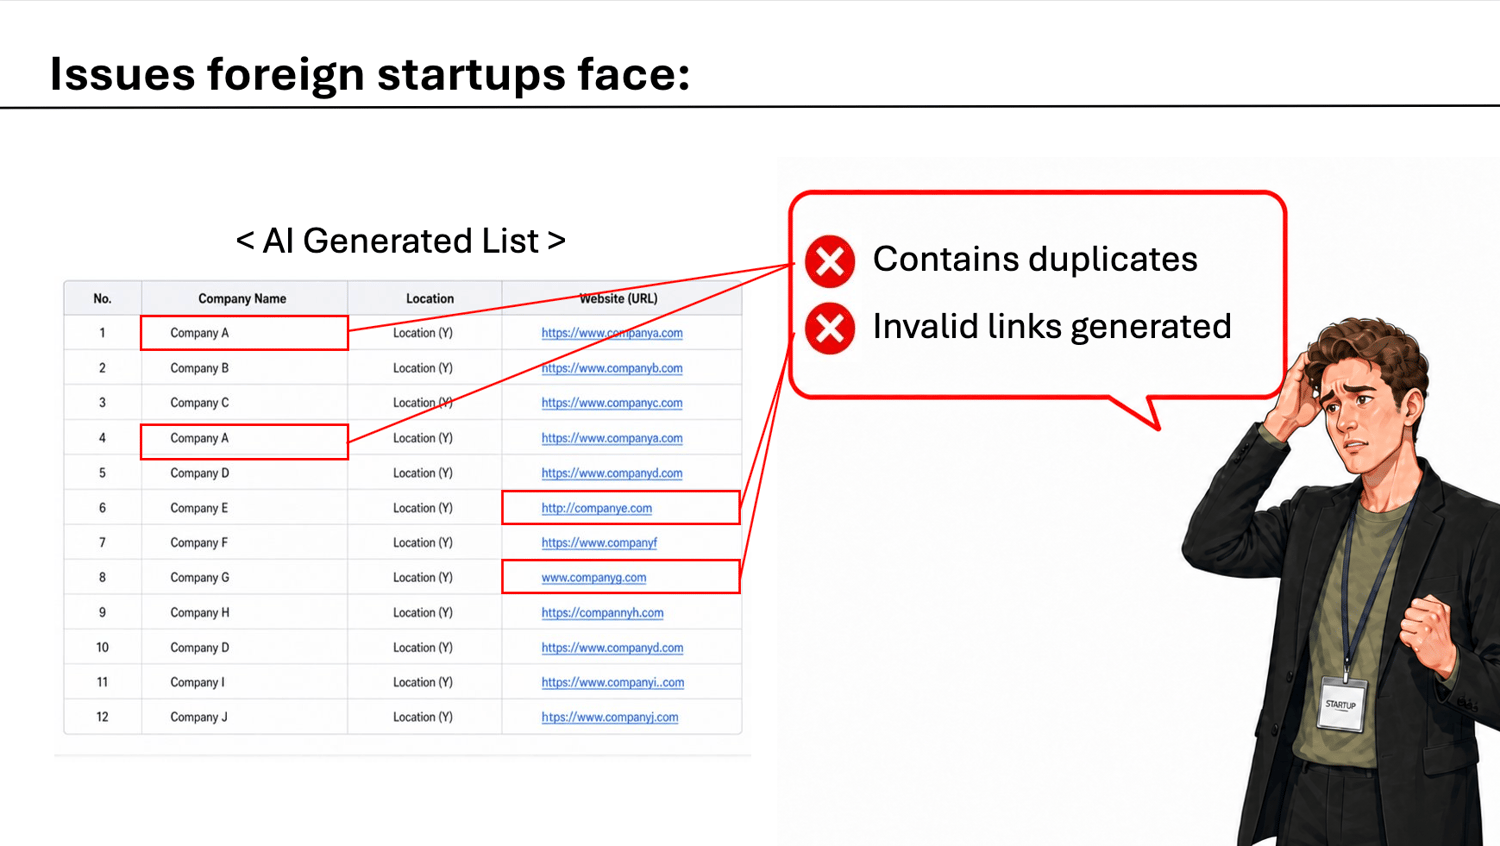Select the Location (Y) cell for Company J
This screenshot has height=846, width=1500.
pos(423,717)
